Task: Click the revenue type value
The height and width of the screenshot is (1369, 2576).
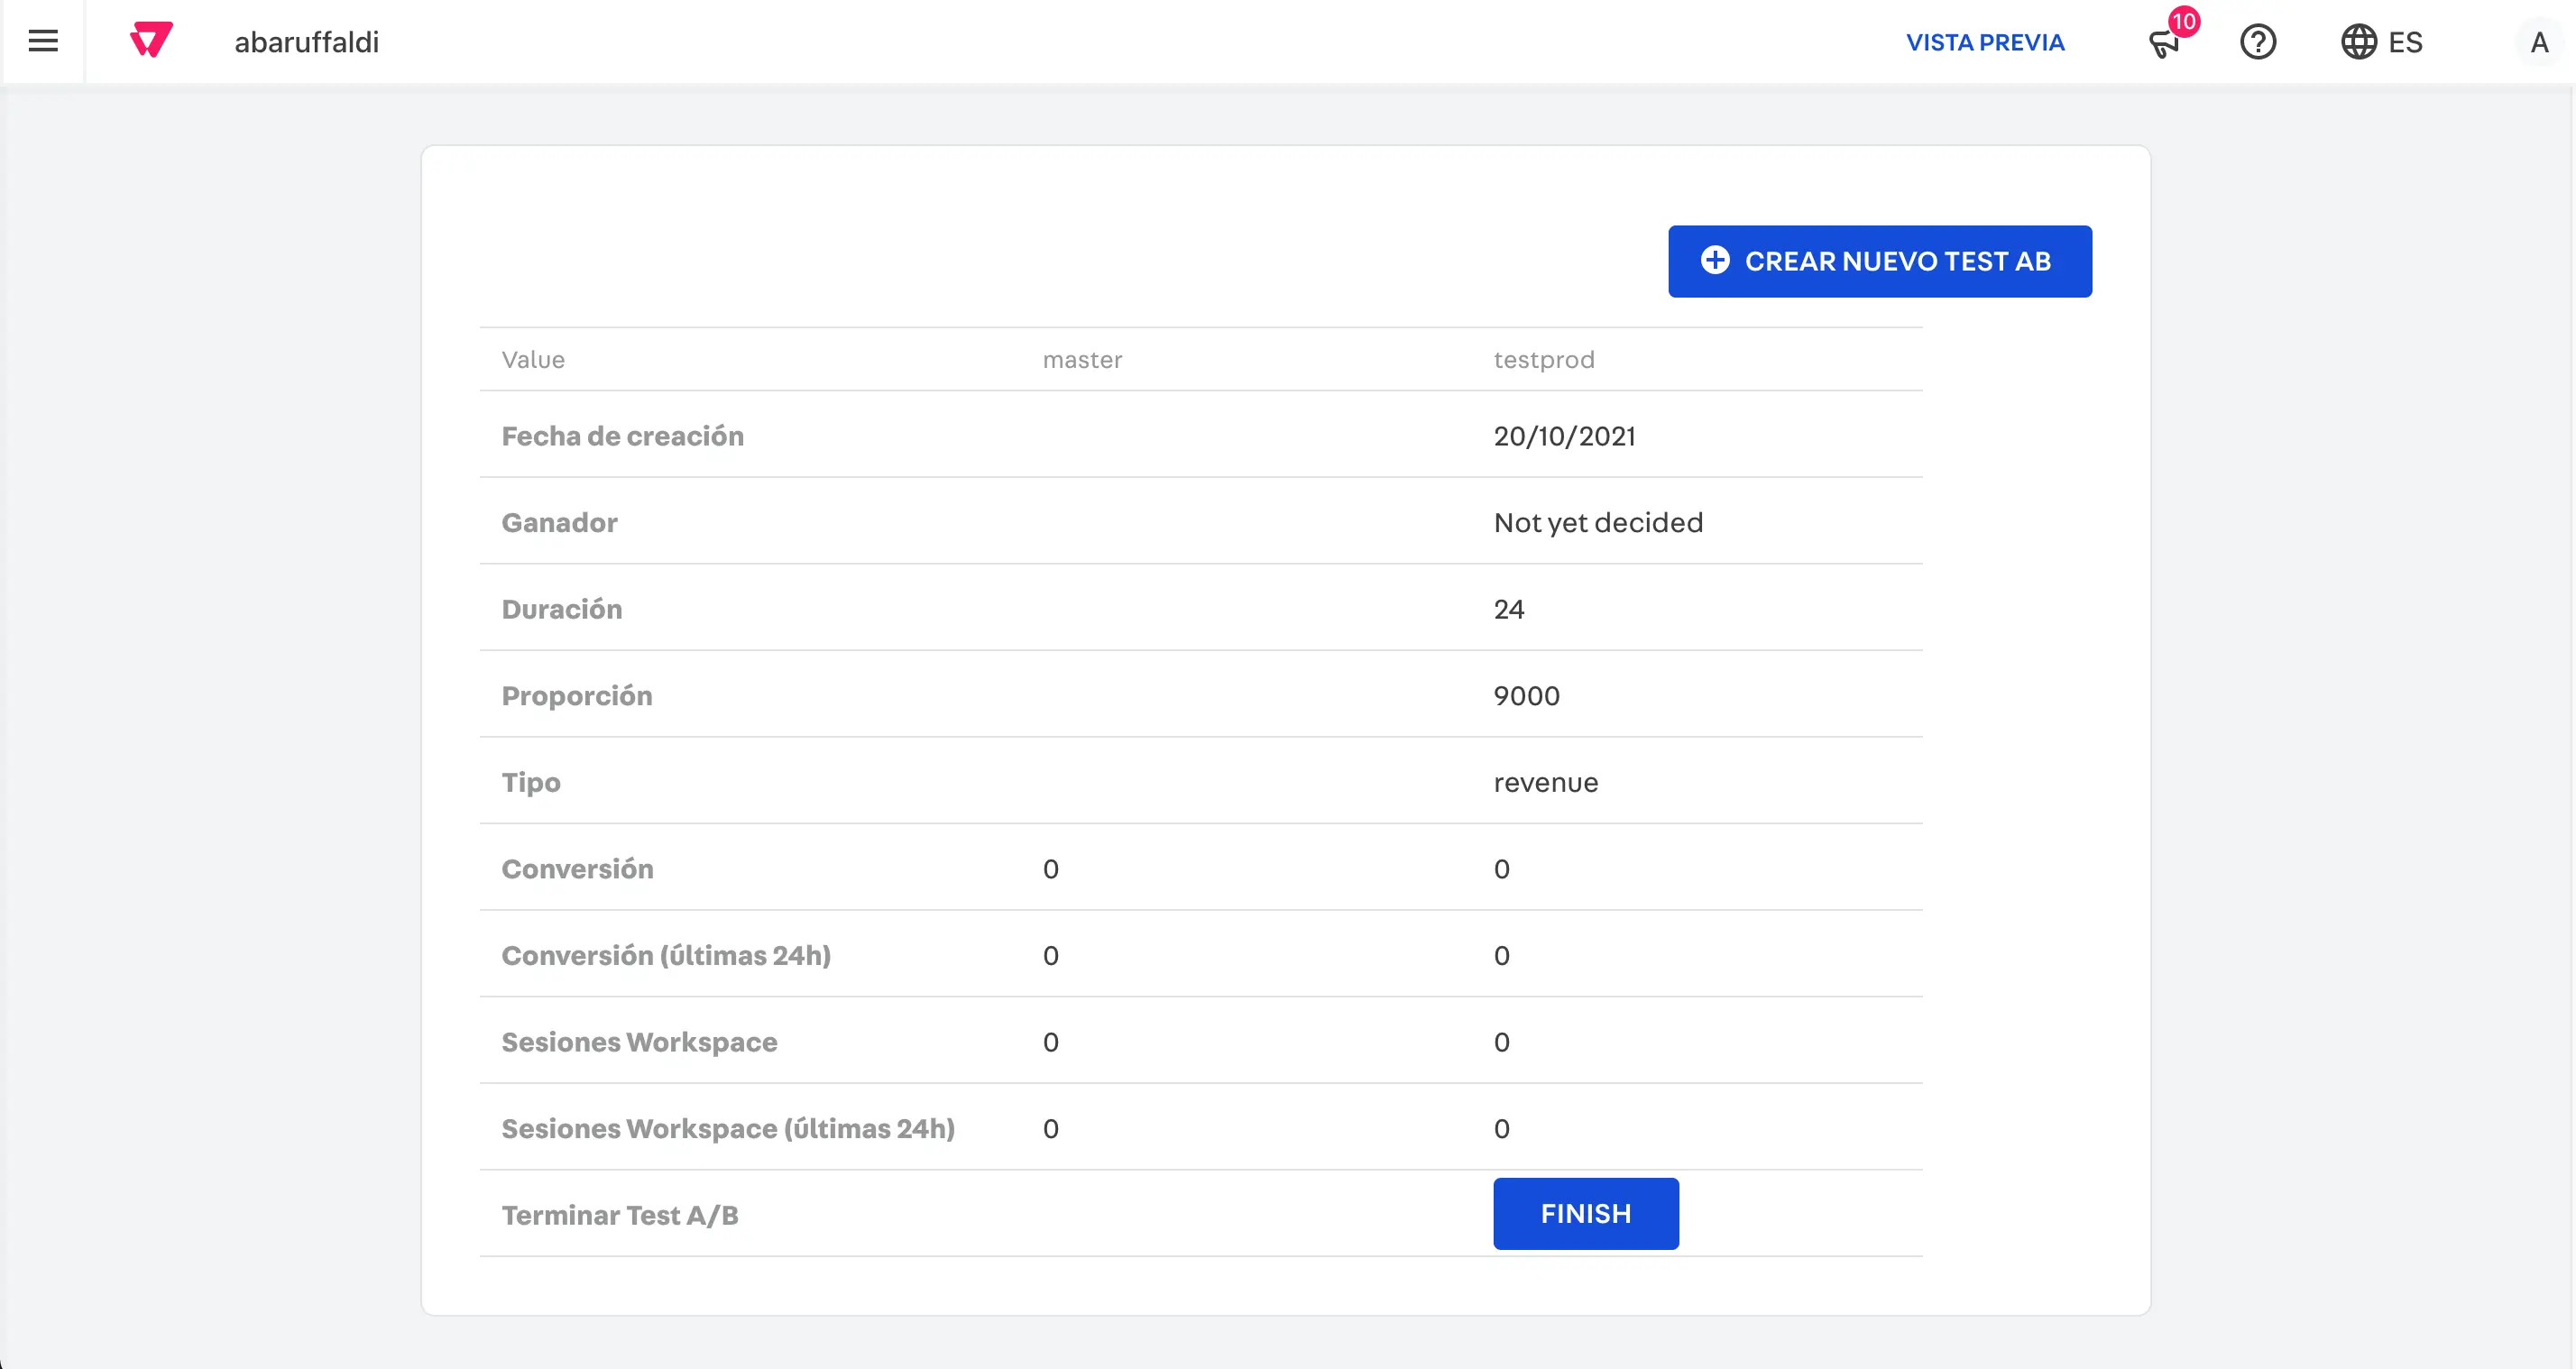Action: (1545, 782)
